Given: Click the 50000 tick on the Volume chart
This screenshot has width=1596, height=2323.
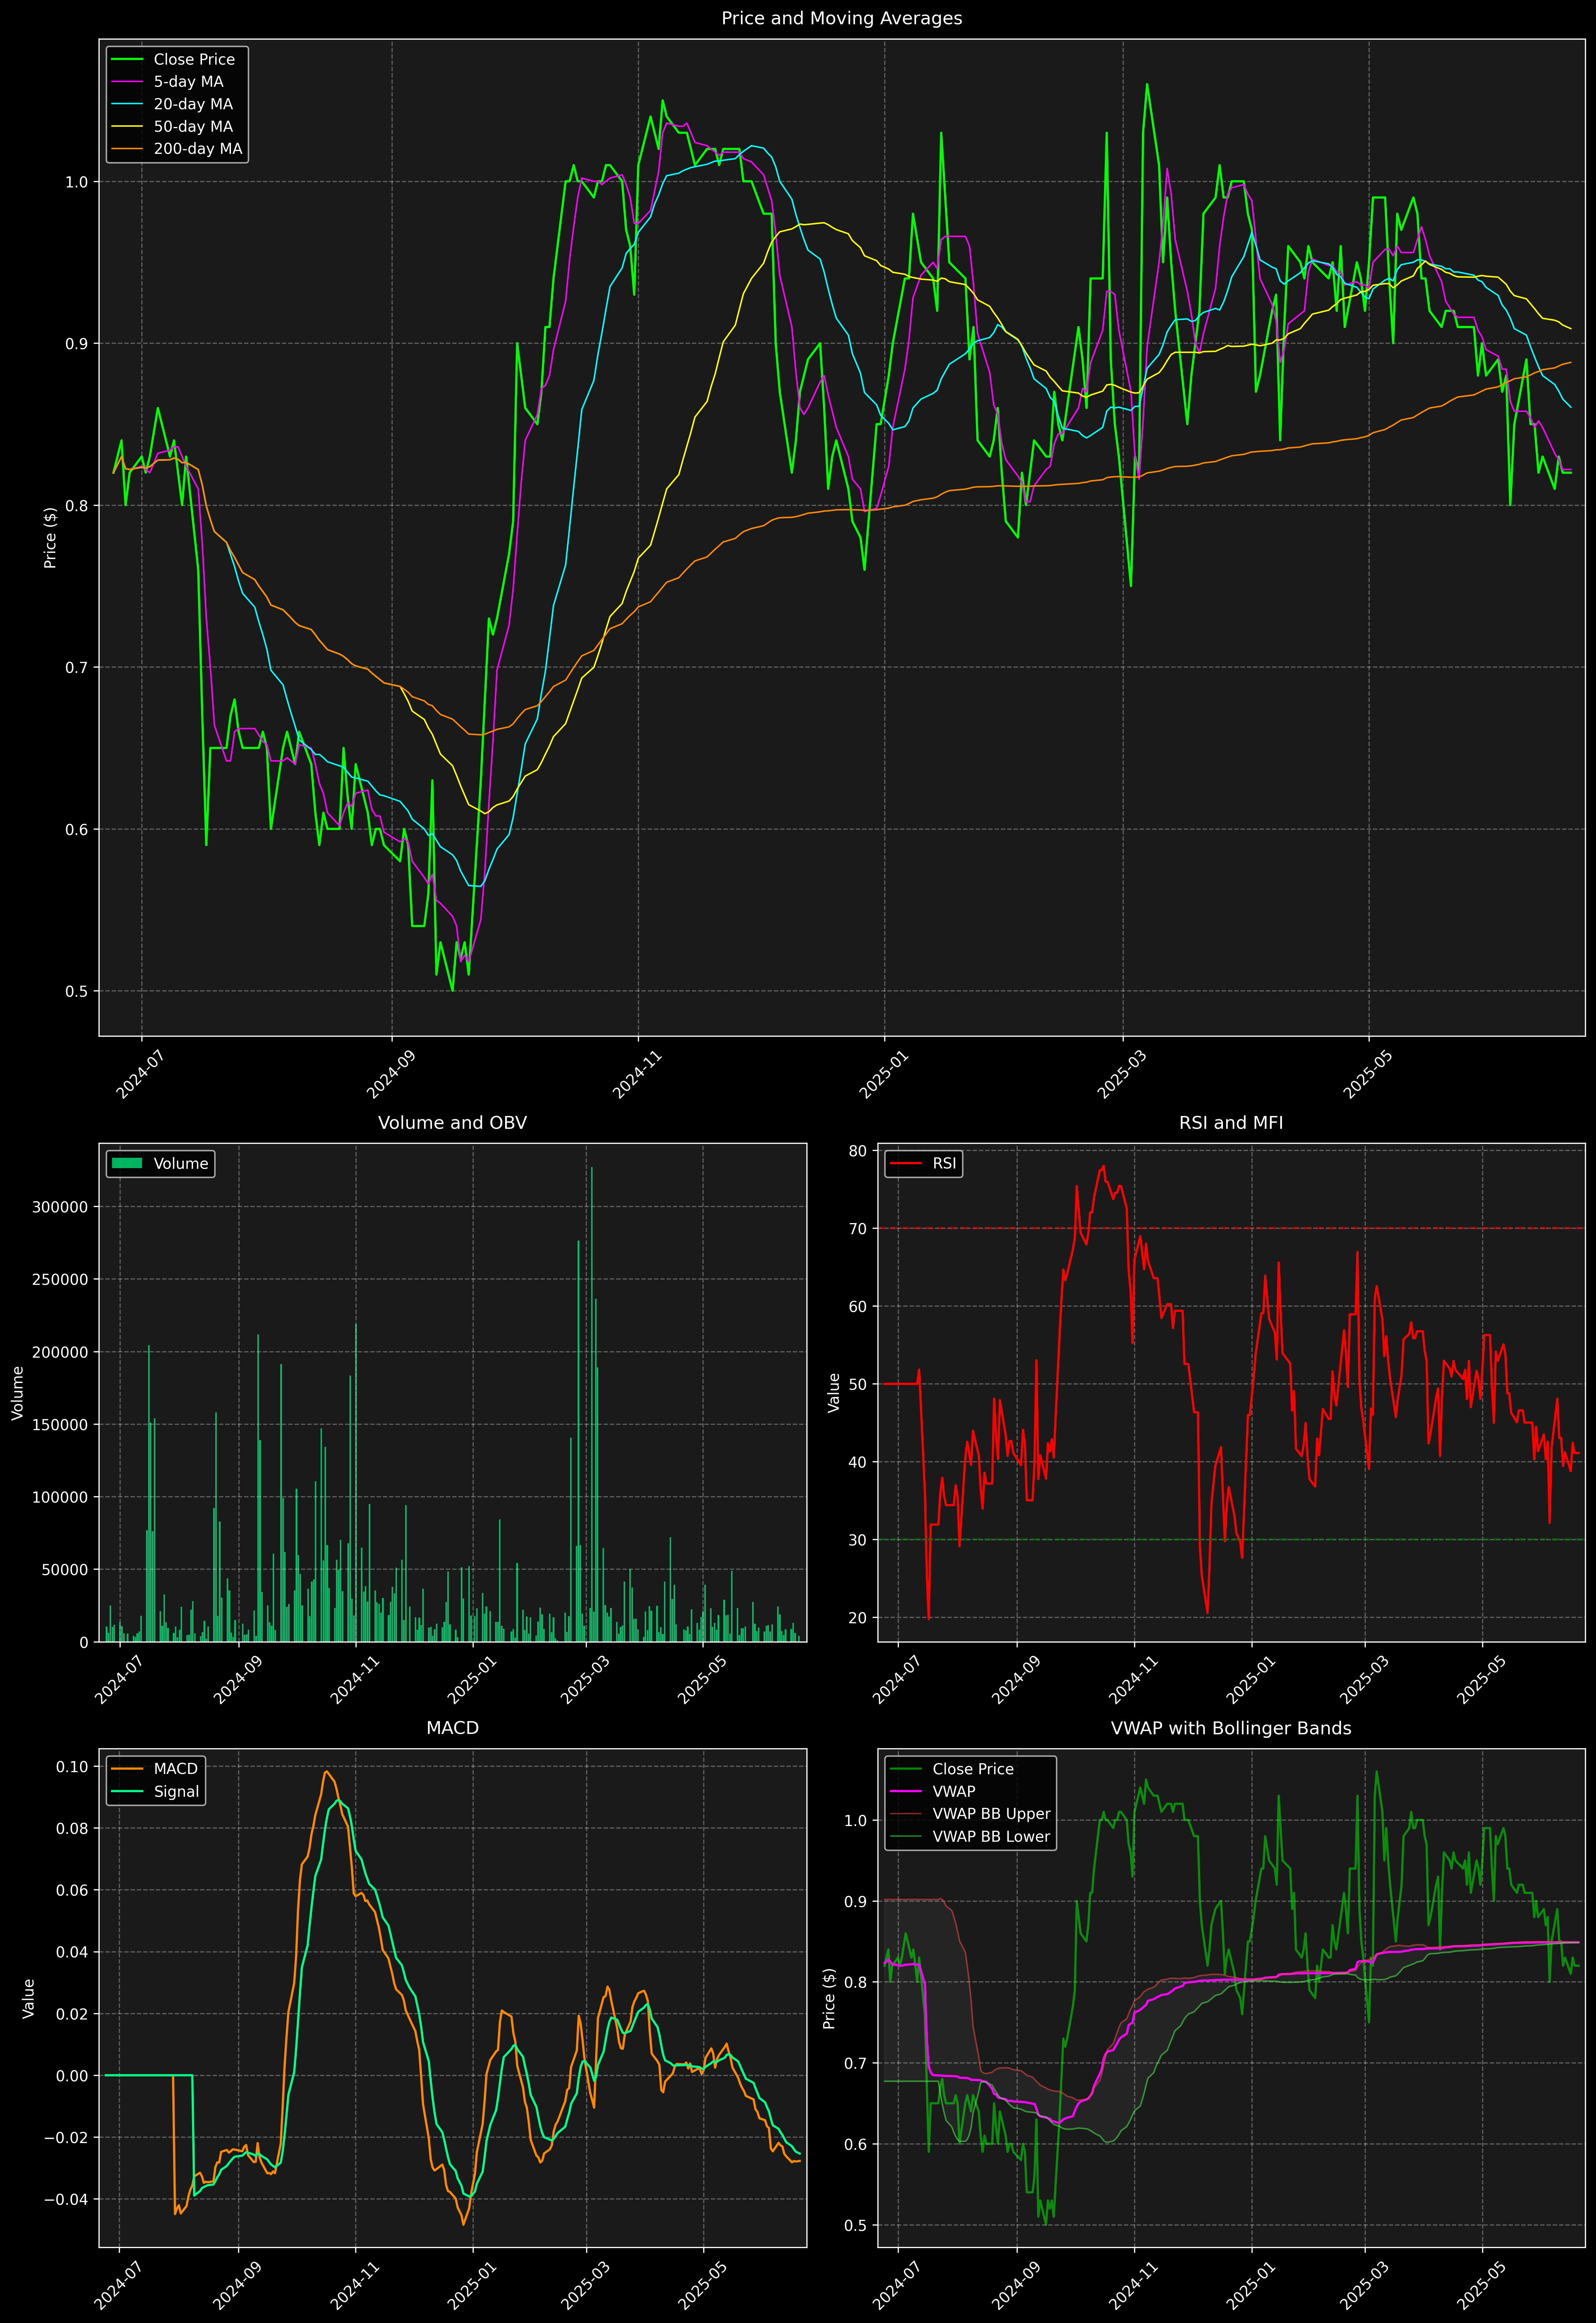Looking at the screenshot, I should point(64,1570).
